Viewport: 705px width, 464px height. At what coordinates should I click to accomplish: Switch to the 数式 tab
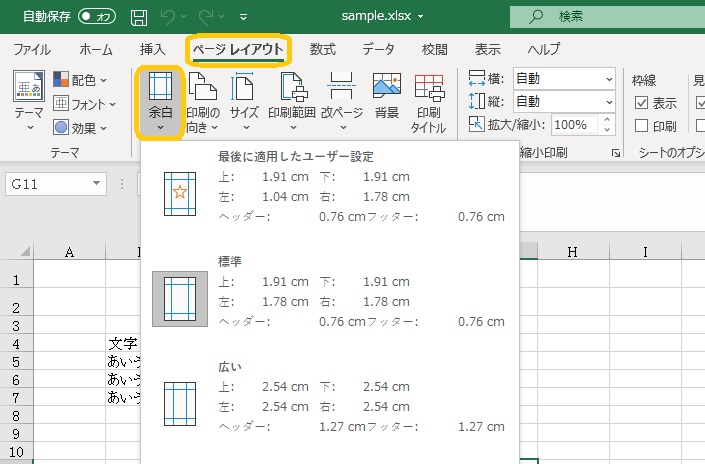(322, 49)
